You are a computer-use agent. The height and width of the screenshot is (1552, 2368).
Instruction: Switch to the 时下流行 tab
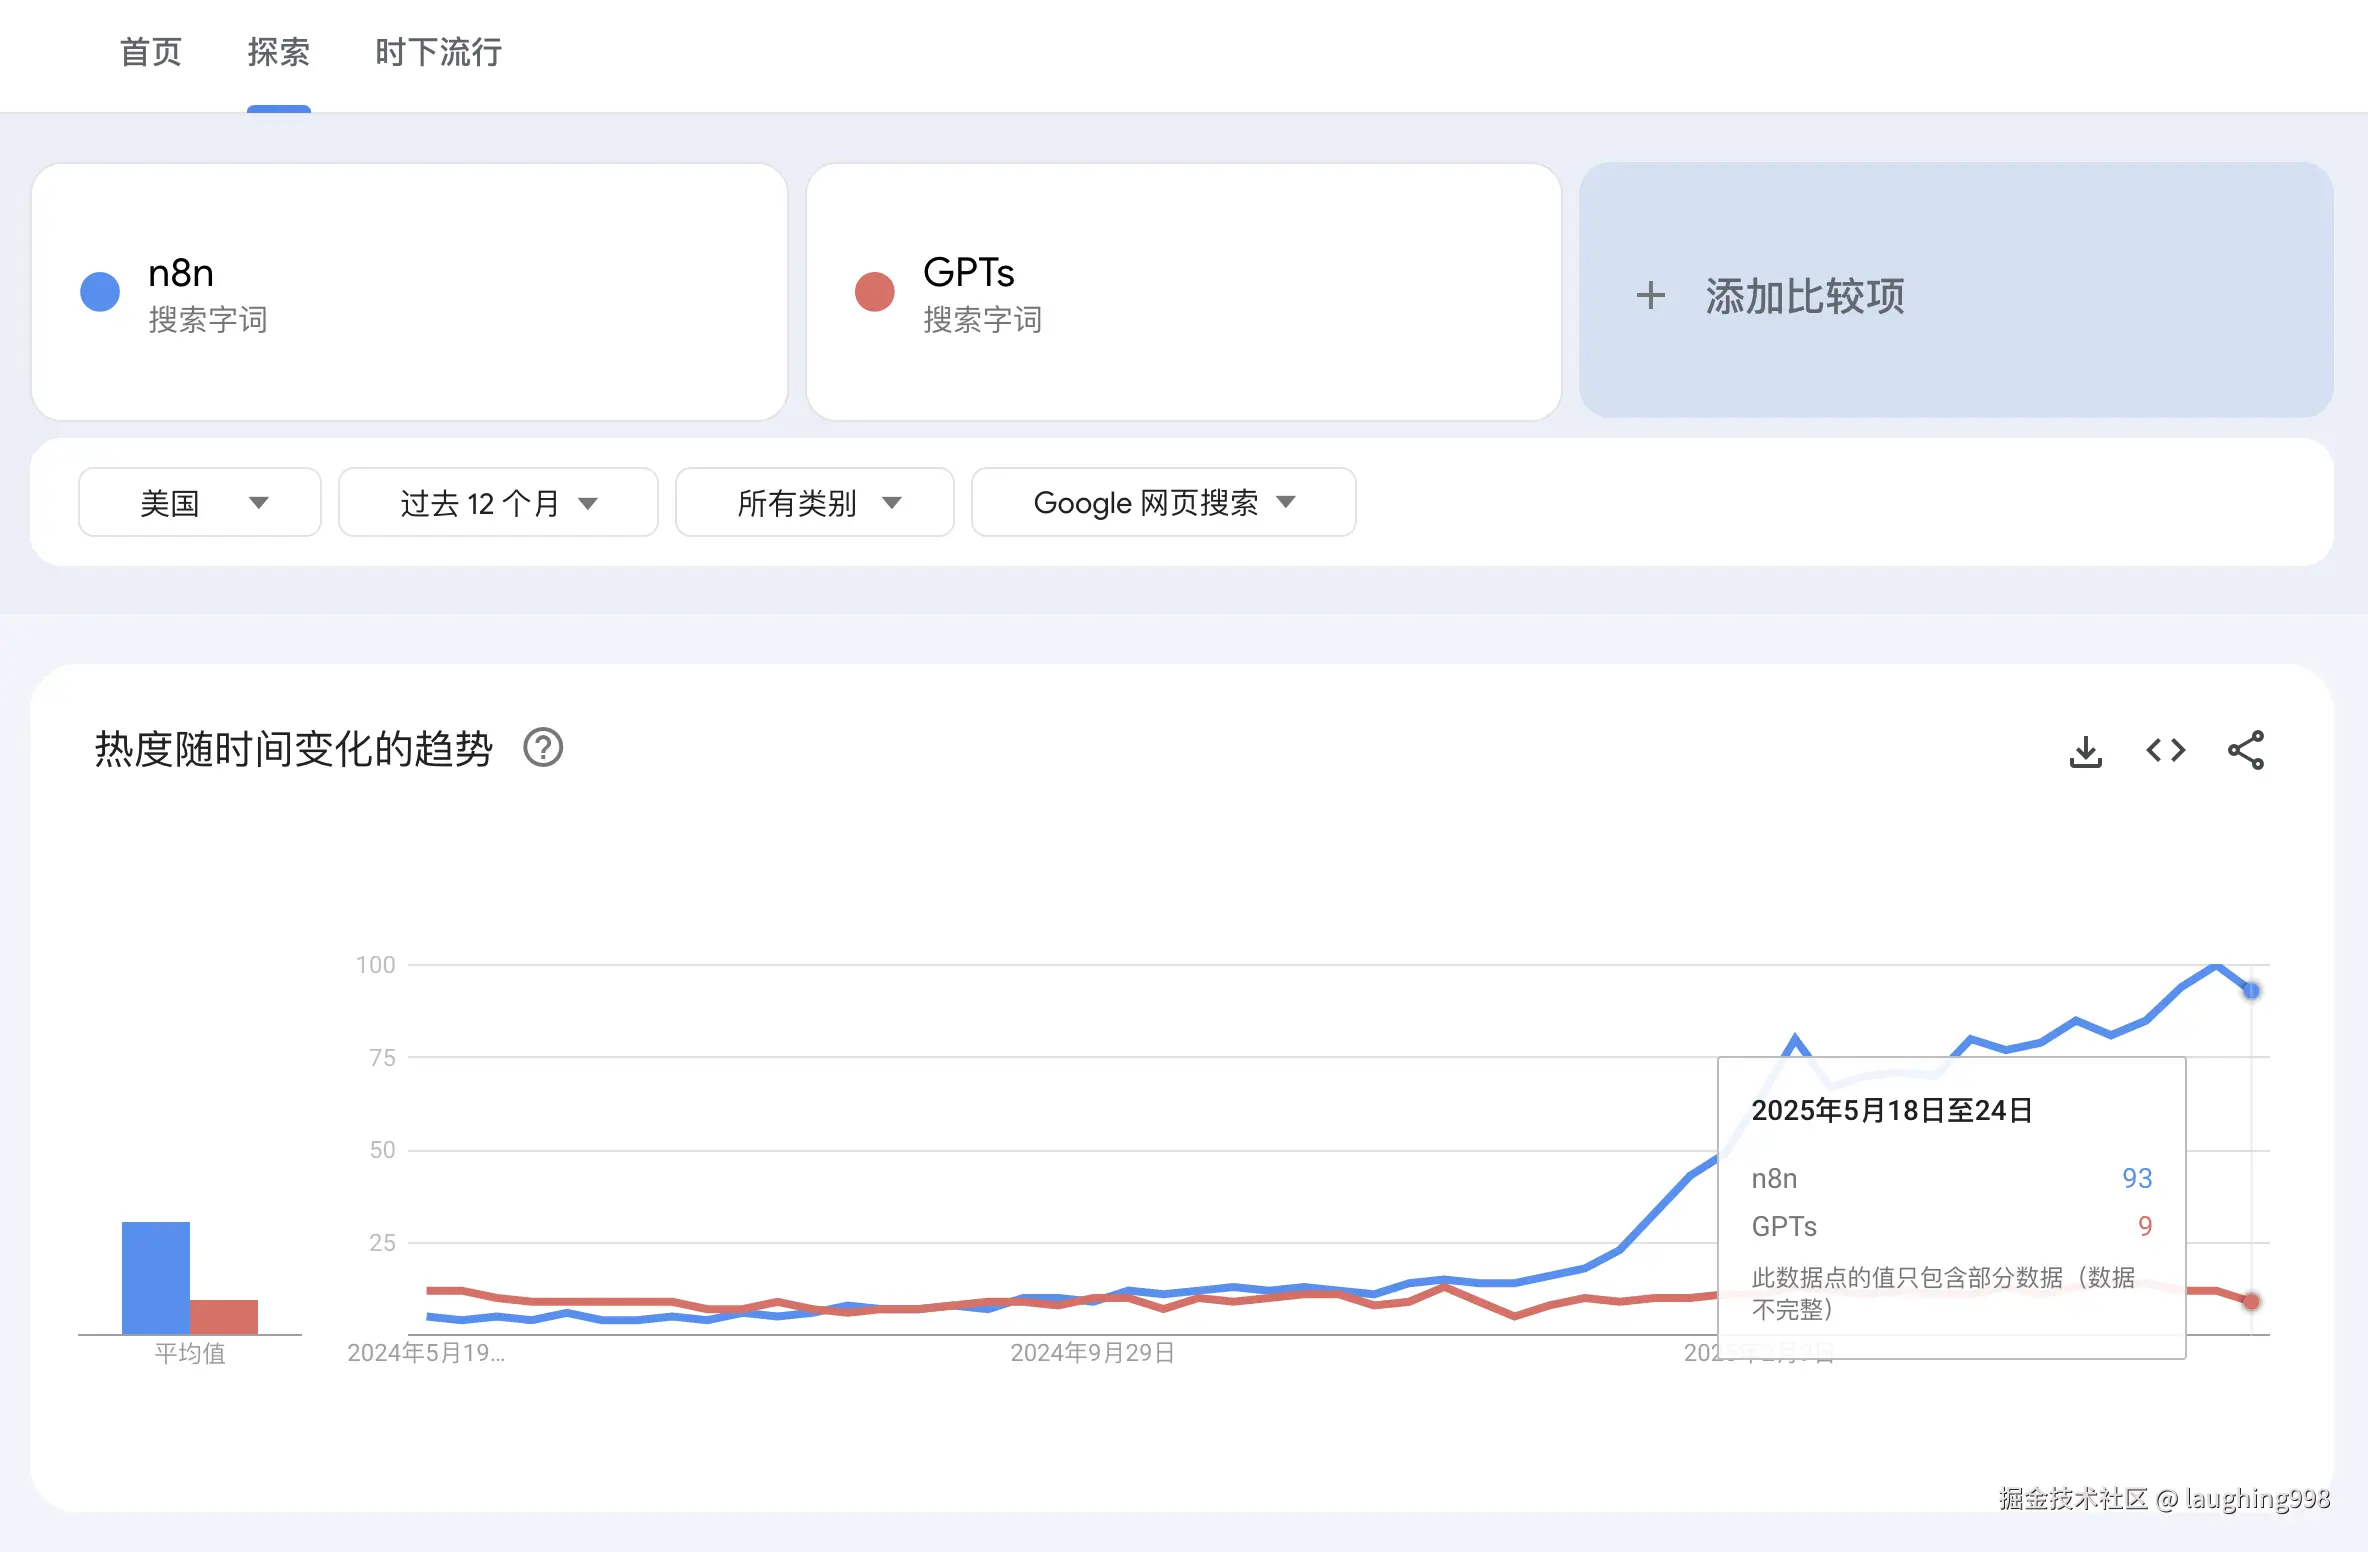tap(438, 52)
